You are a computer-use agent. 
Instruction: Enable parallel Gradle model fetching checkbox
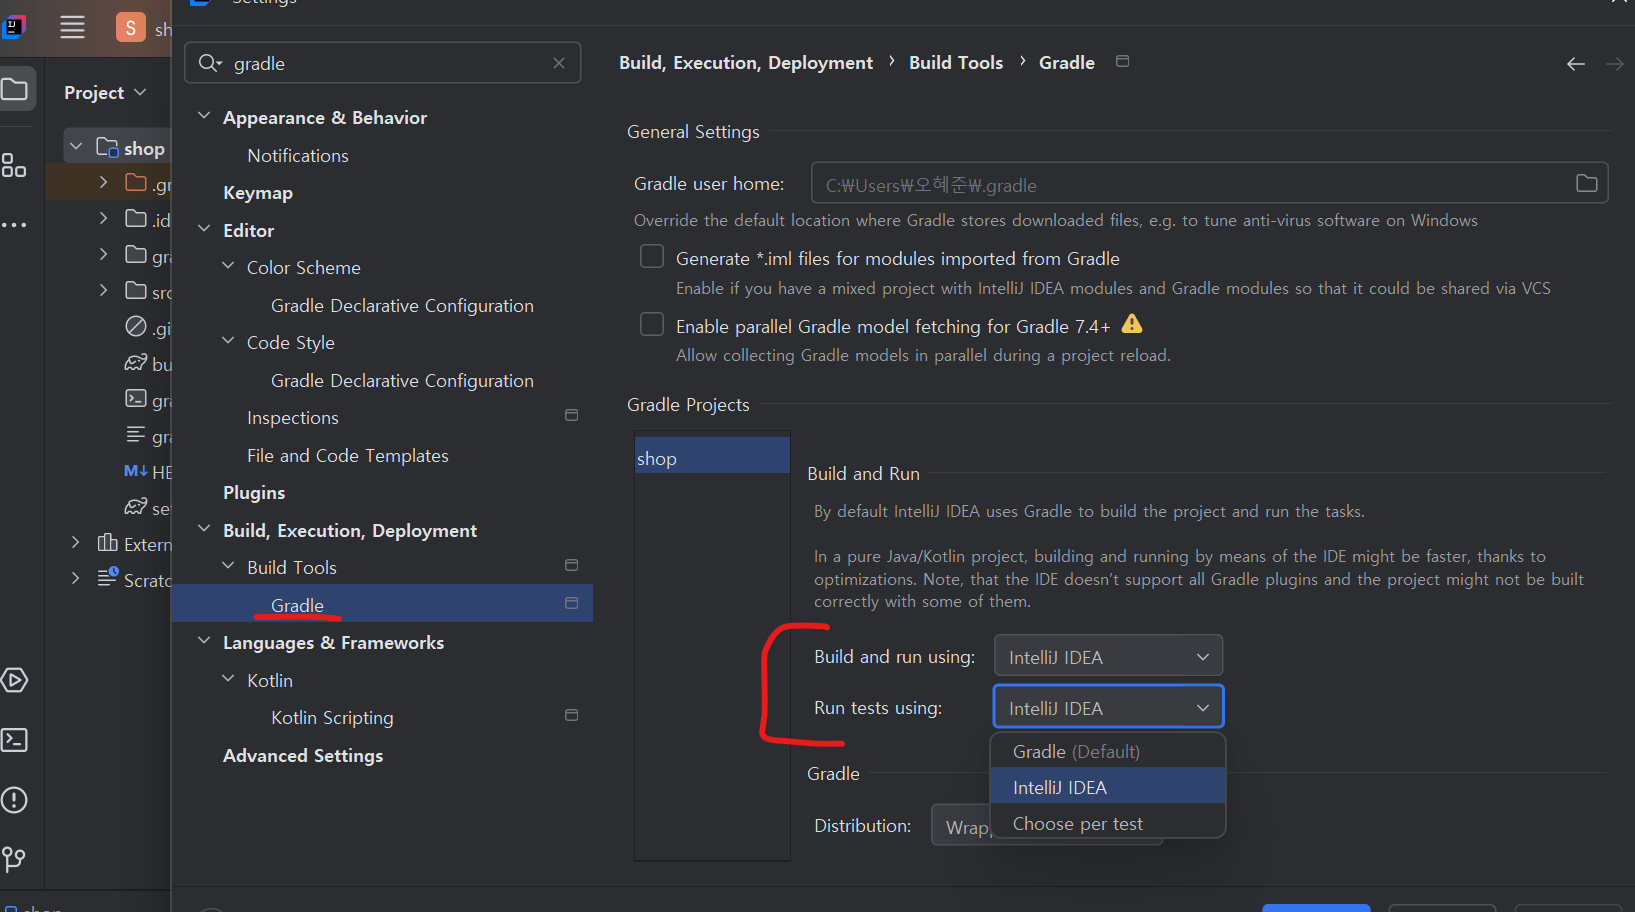pyautogui.click(x=652, y=325)
